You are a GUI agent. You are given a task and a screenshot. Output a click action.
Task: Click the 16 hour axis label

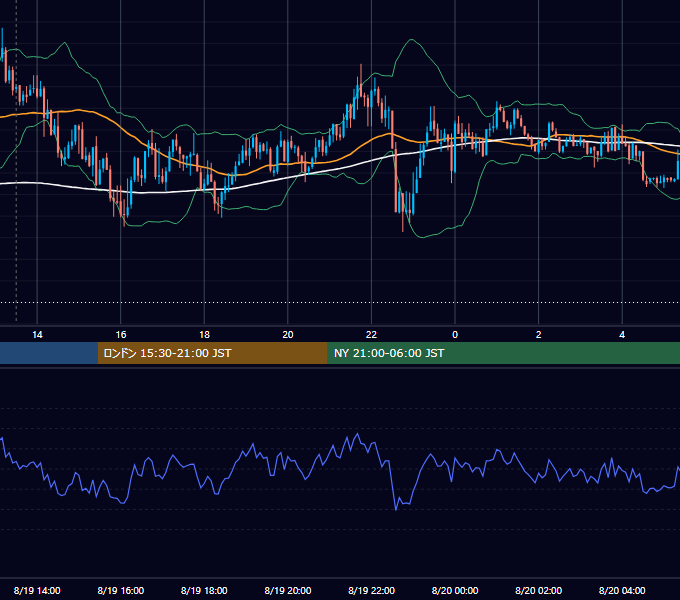[121, 335]
